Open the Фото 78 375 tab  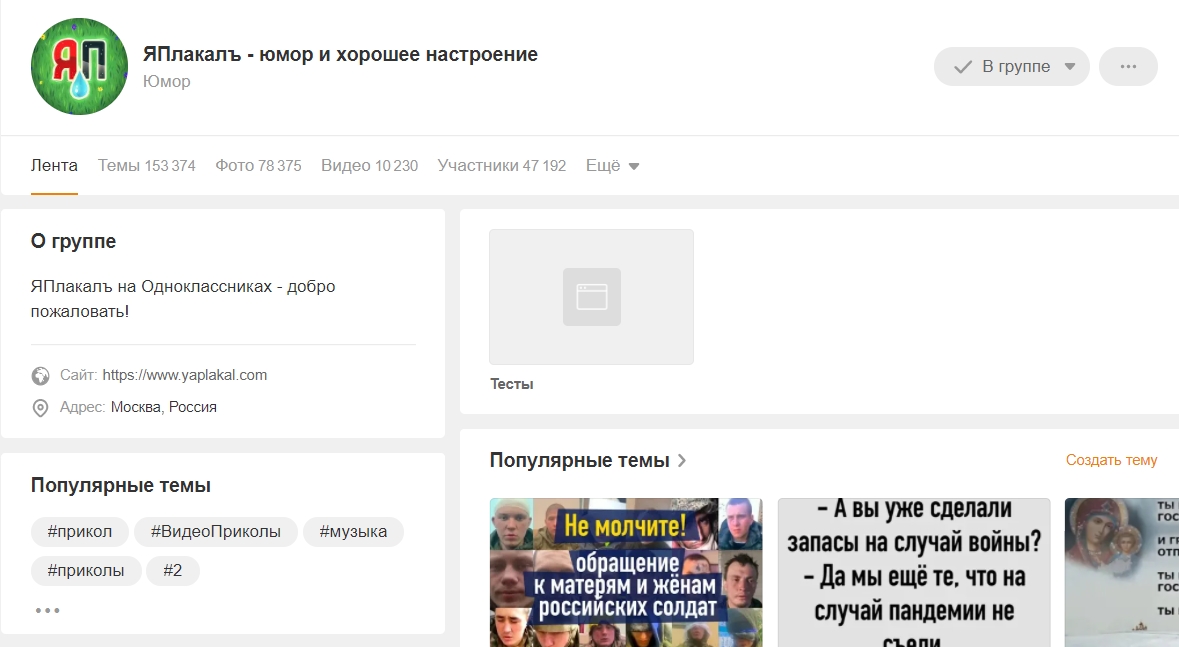pyautogui.click(x=258, y=166)
